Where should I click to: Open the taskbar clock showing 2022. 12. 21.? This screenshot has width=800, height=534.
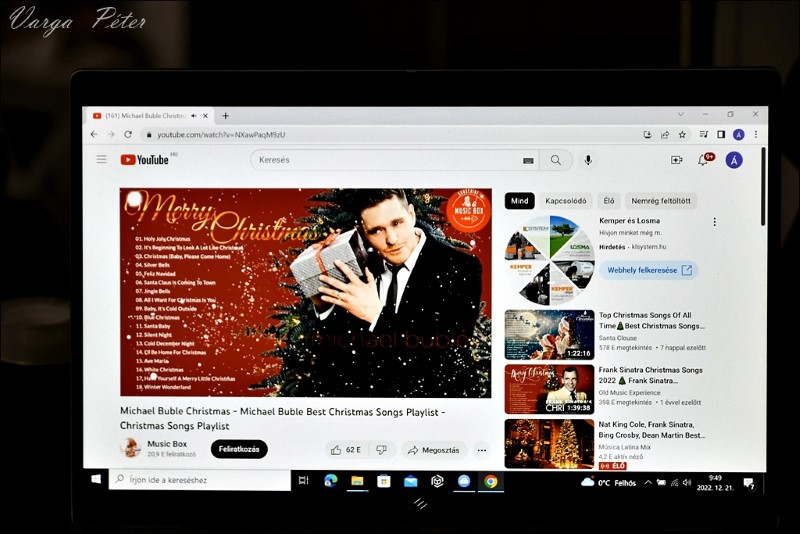click(716, 482)
